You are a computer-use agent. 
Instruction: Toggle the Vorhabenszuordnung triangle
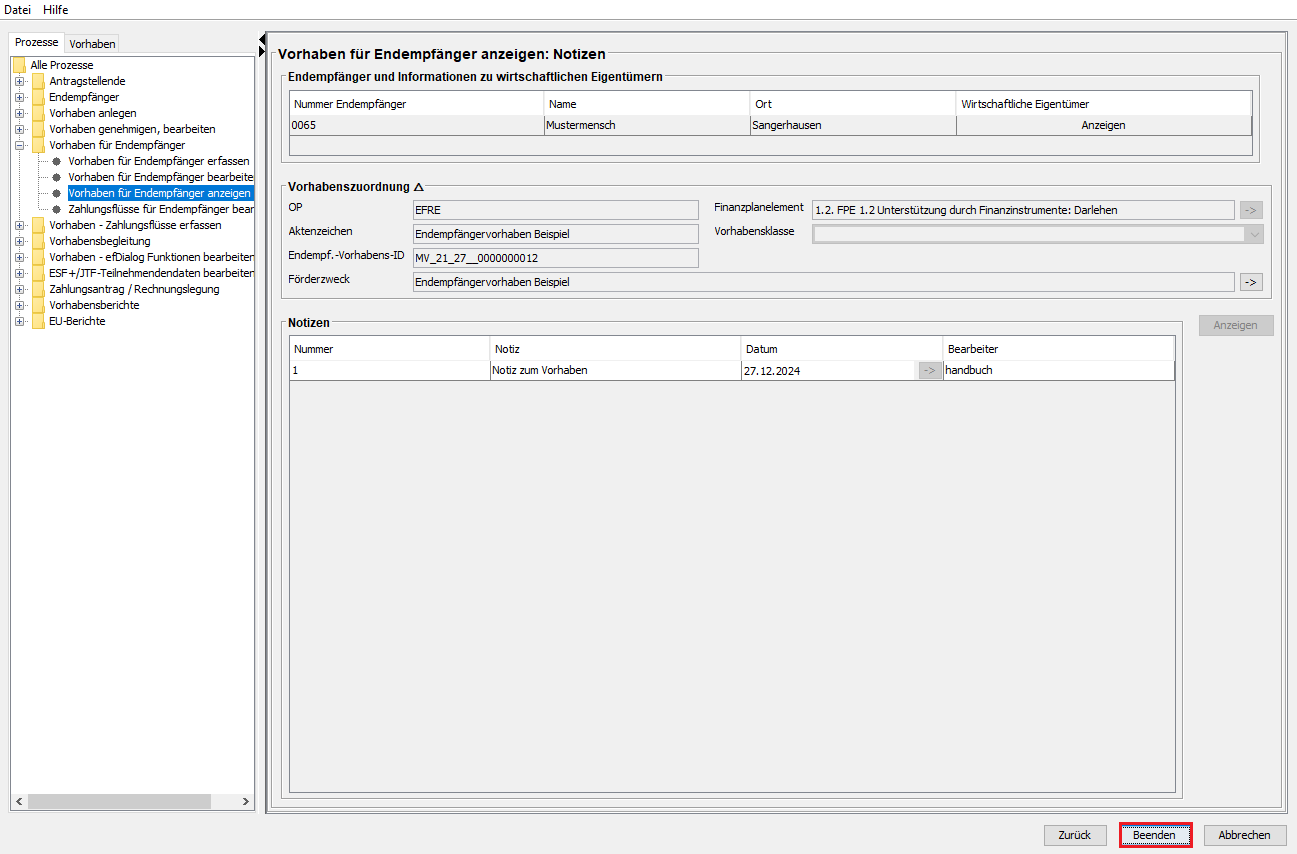tap(419, 187)
